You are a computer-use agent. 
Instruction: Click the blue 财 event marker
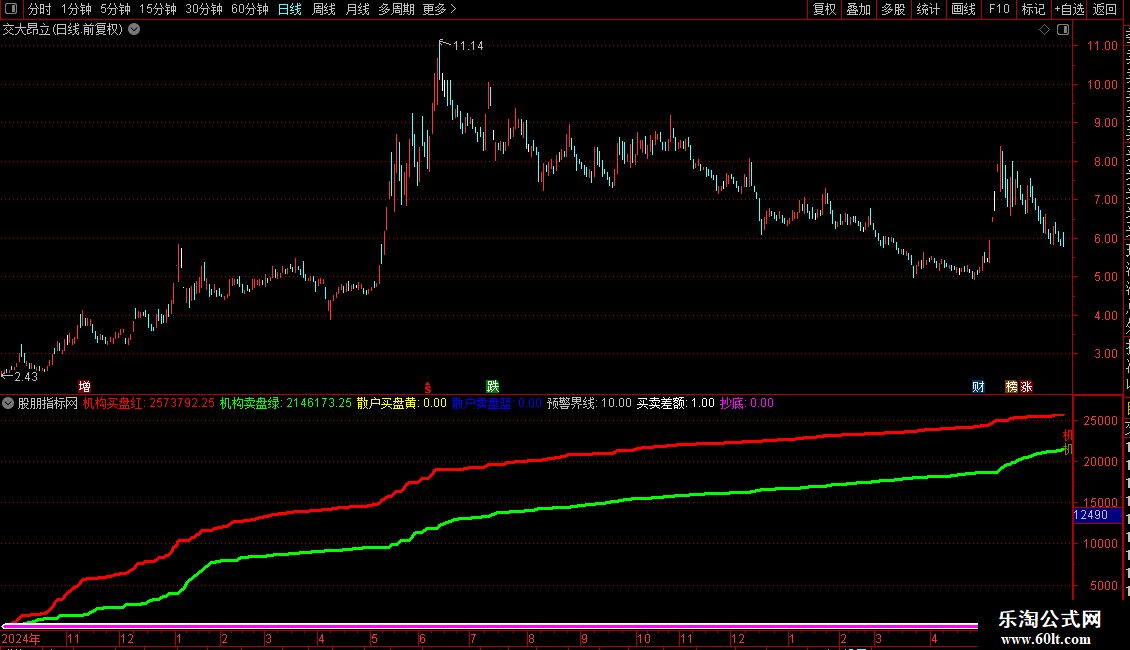[x=978, y=386]
